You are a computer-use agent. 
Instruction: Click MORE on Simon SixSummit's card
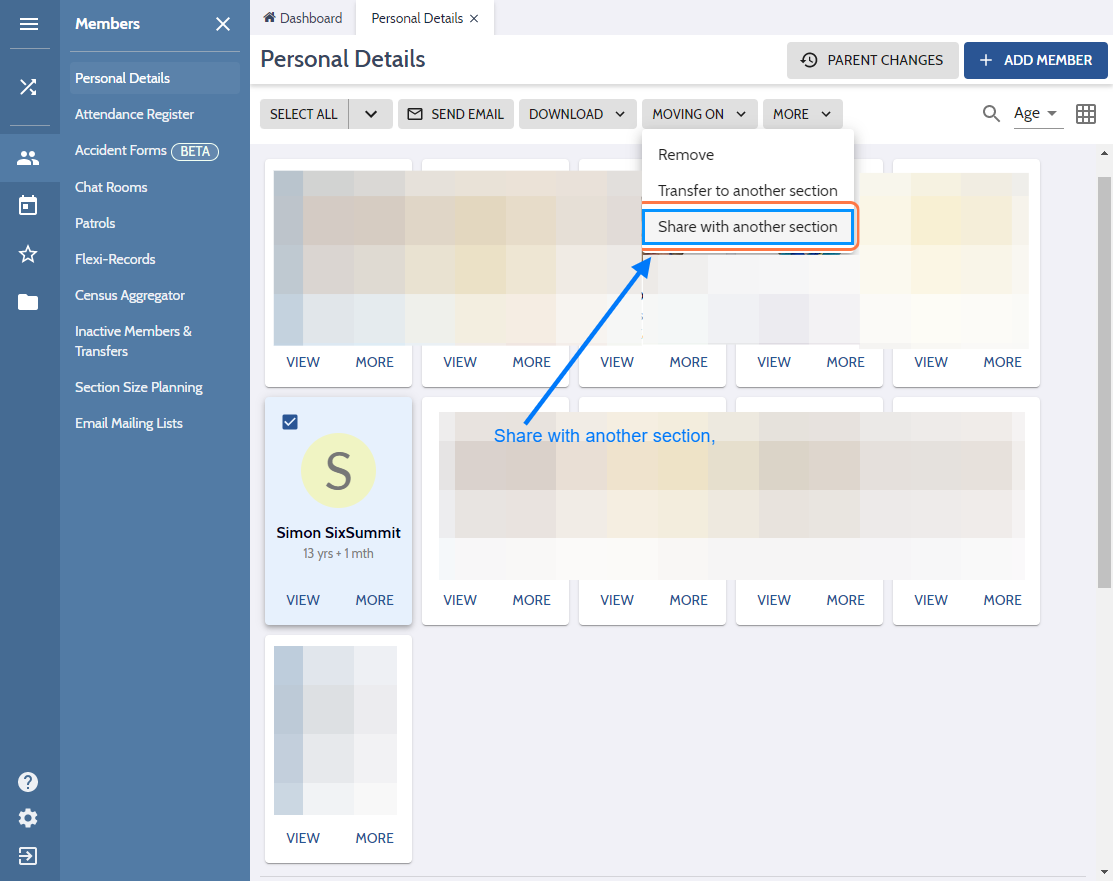point(375,600)
